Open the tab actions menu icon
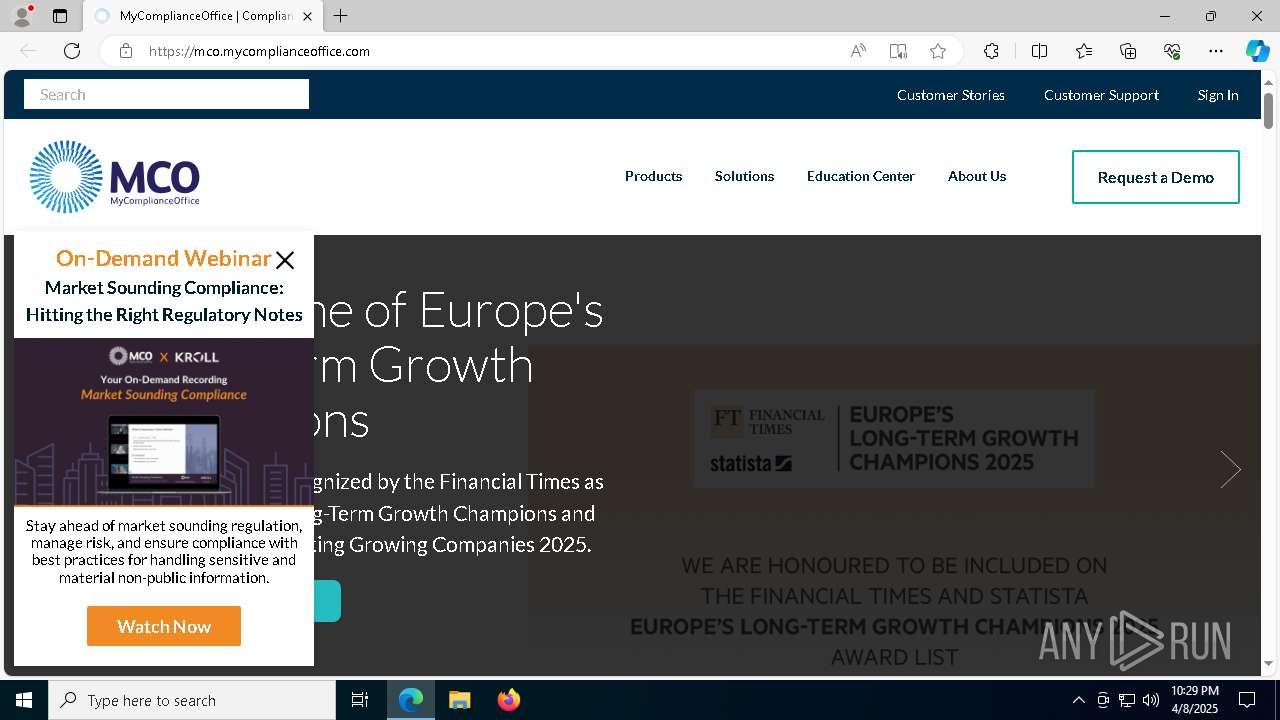 point(60,16)
